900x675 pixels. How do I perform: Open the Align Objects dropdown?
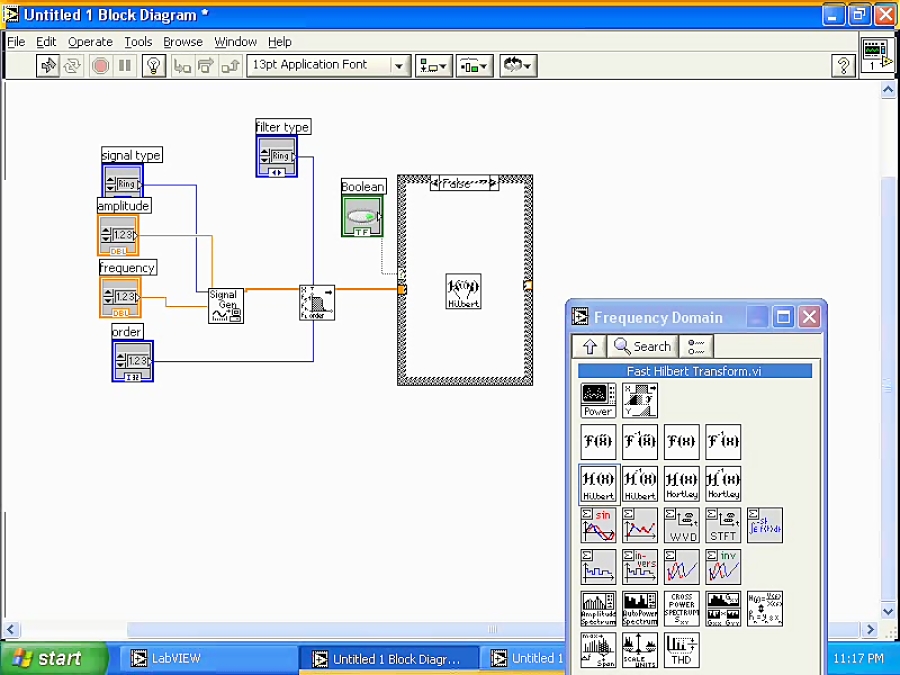[x=433, y=65]
